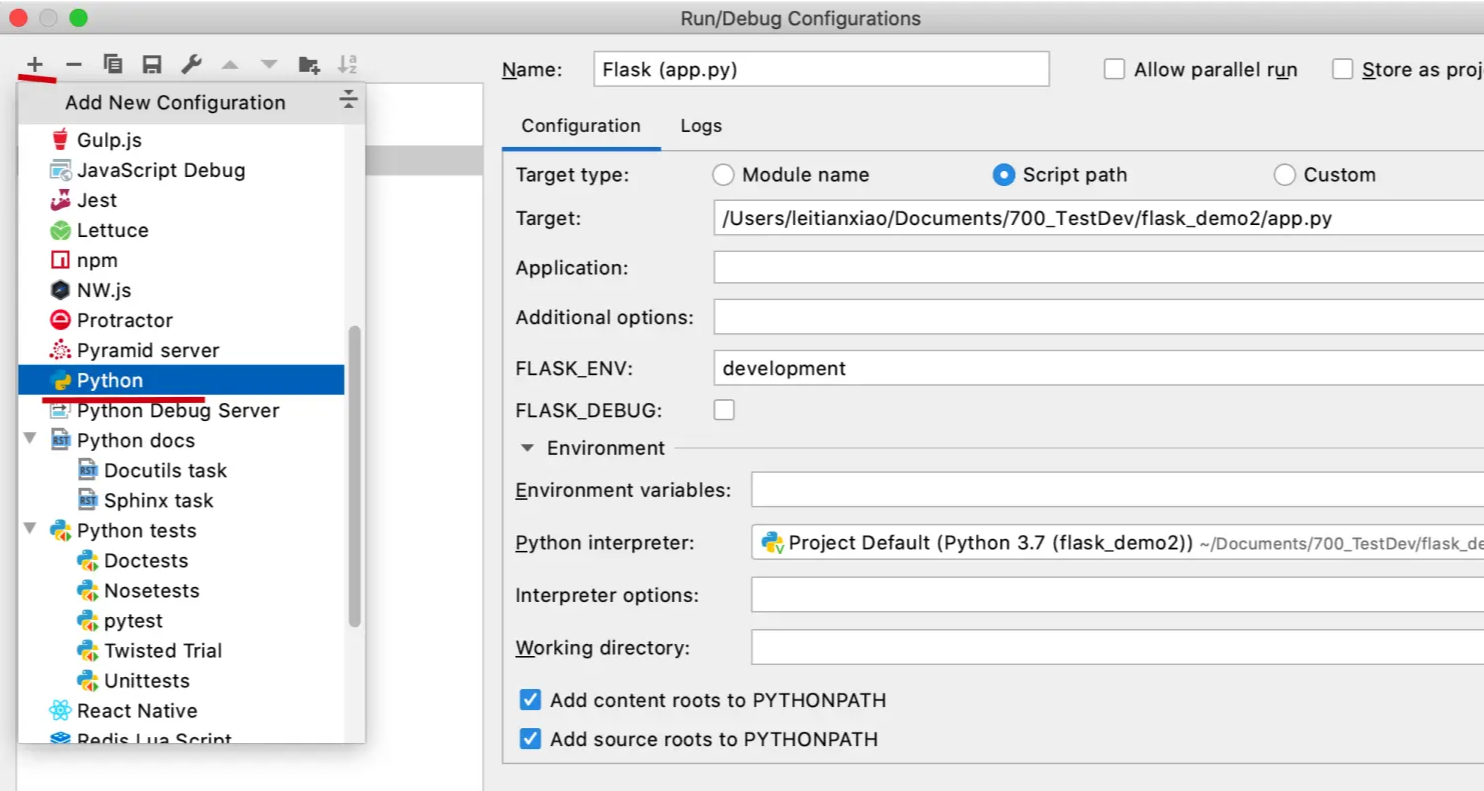Collapse the Python tests group

click(30, 529)
